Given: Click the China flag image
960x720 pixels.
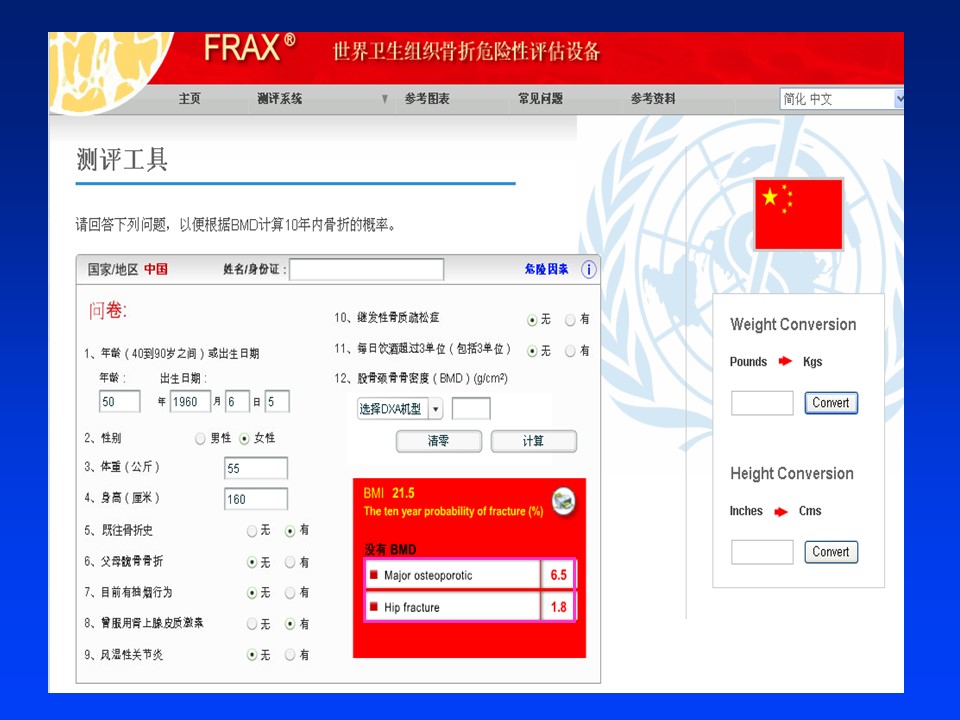Looking at the screenshot, I should (798, 214).
